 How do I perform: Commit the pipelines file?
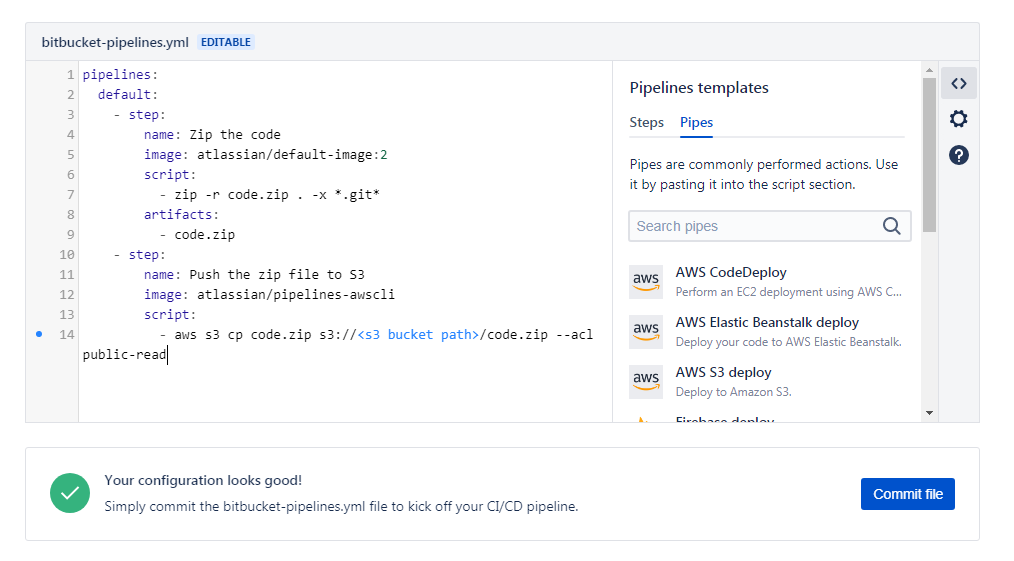(x=907, y=494)
